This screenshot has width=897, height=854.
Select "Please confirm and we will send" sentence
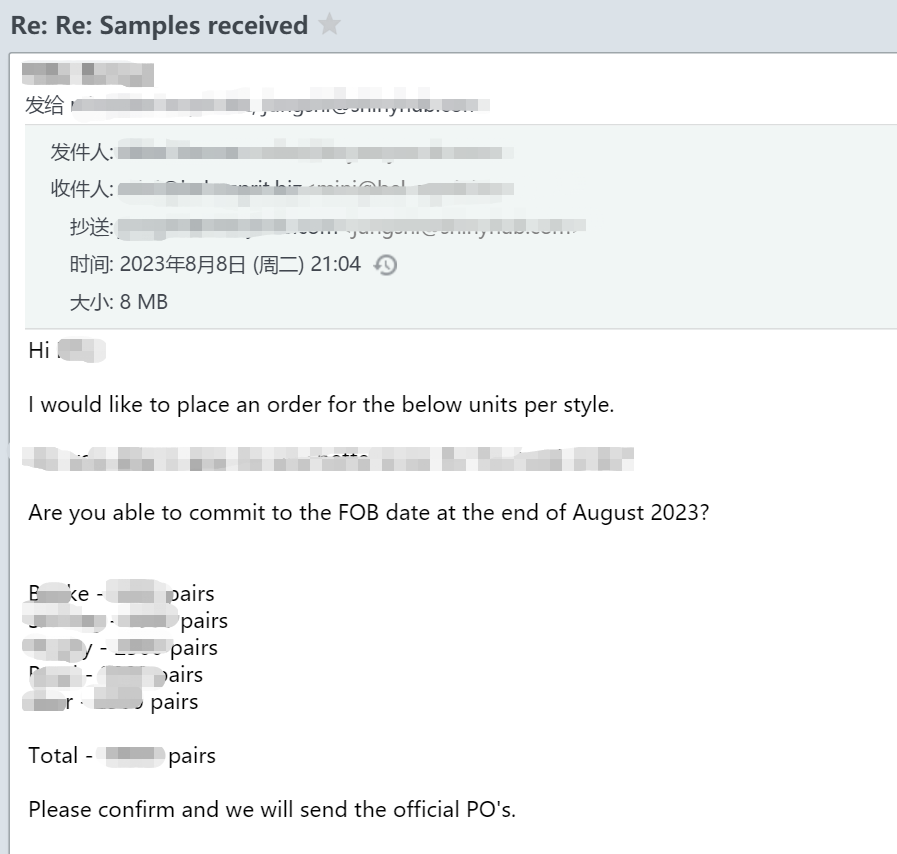coord(272,809)
